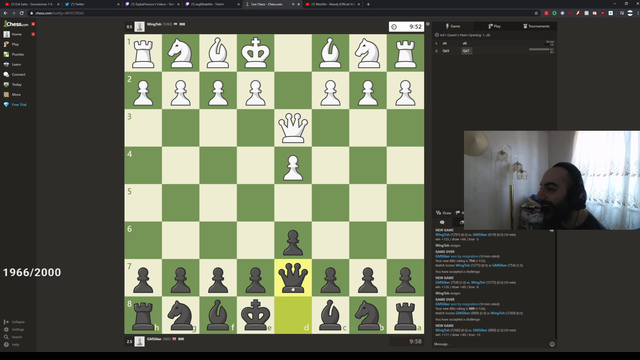The height and width of the screenshot is (360, 640).
Task: Click move d4 in the move list
Action: tap(444, 43)
